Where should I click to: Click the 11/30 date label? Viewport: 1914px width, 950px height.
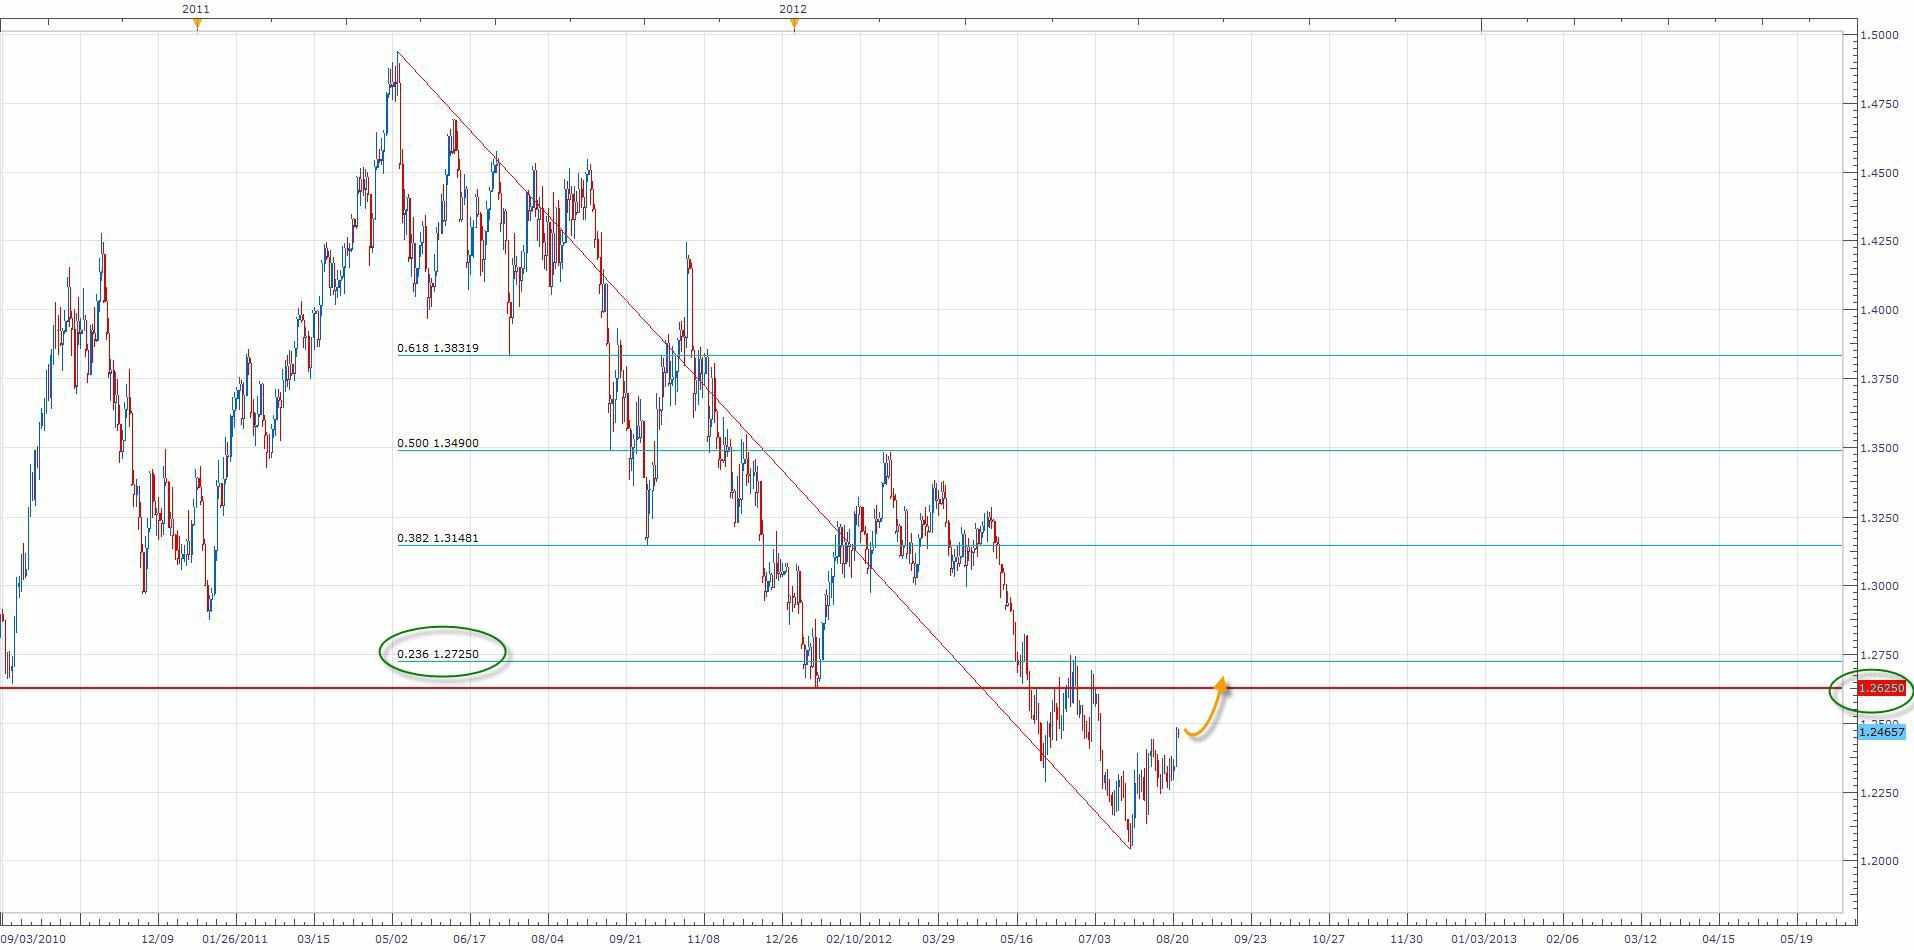coord(1407,939)
